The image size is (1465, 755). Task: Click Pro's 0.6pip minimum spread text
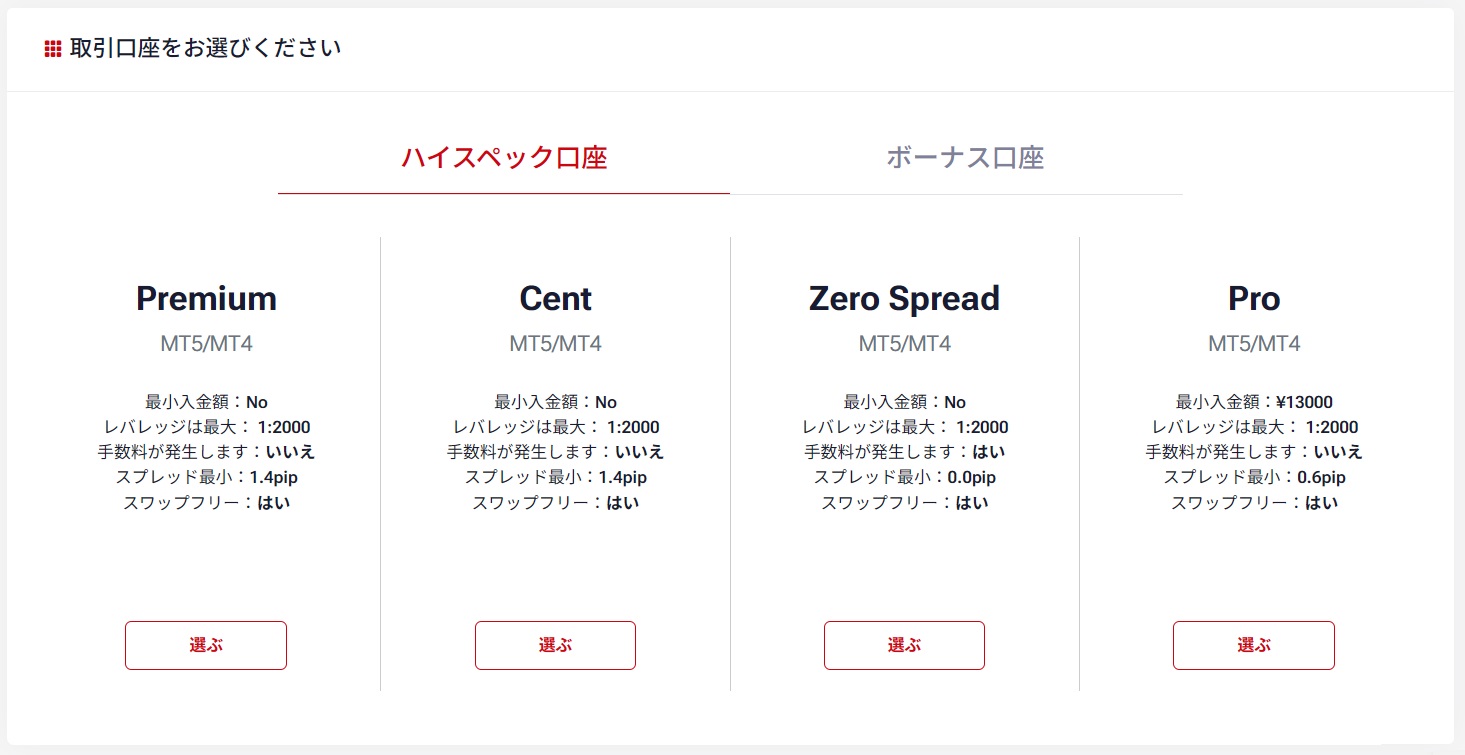pos(1321,477)
